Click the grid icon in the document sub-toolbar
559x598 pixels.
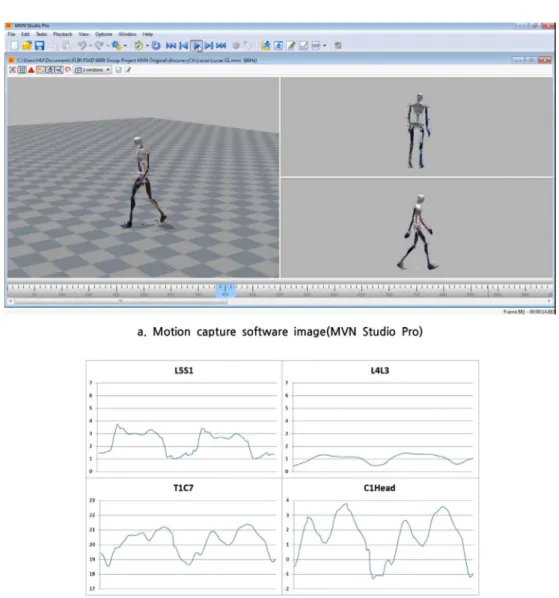tap(22, 70)
